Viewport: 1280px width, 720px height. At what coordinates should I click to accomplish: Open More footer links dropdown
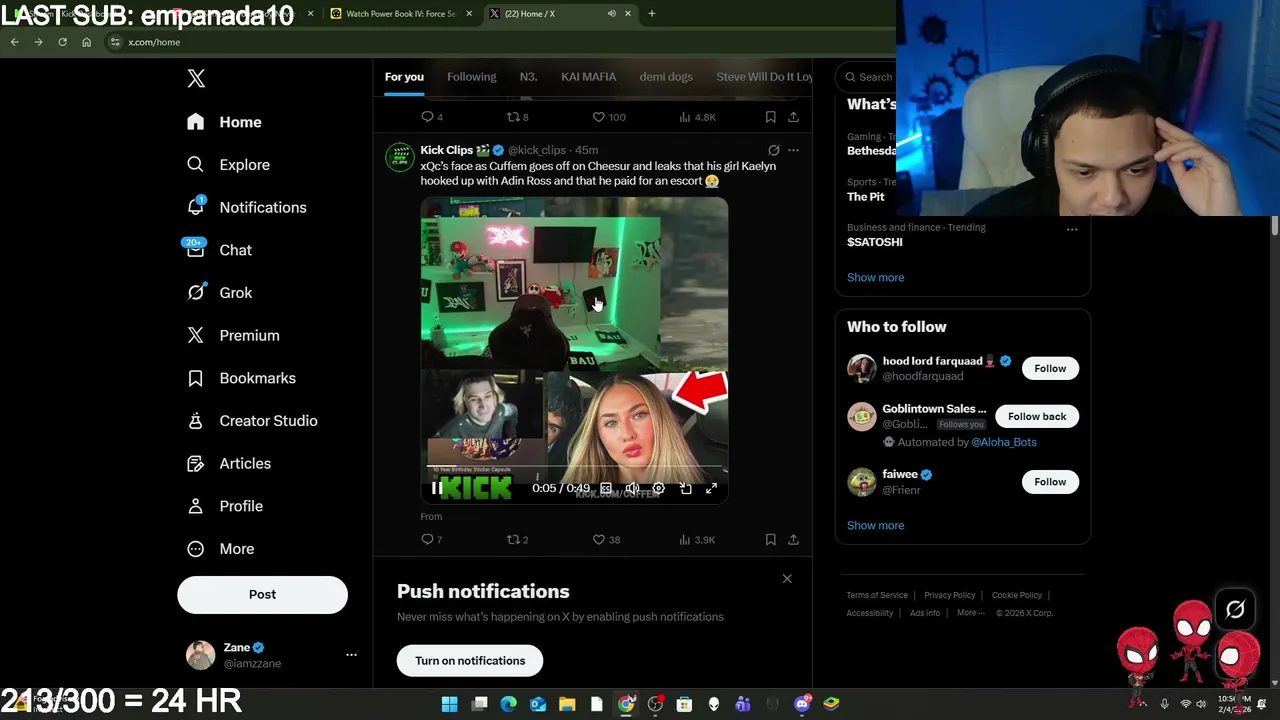(970, 613)
